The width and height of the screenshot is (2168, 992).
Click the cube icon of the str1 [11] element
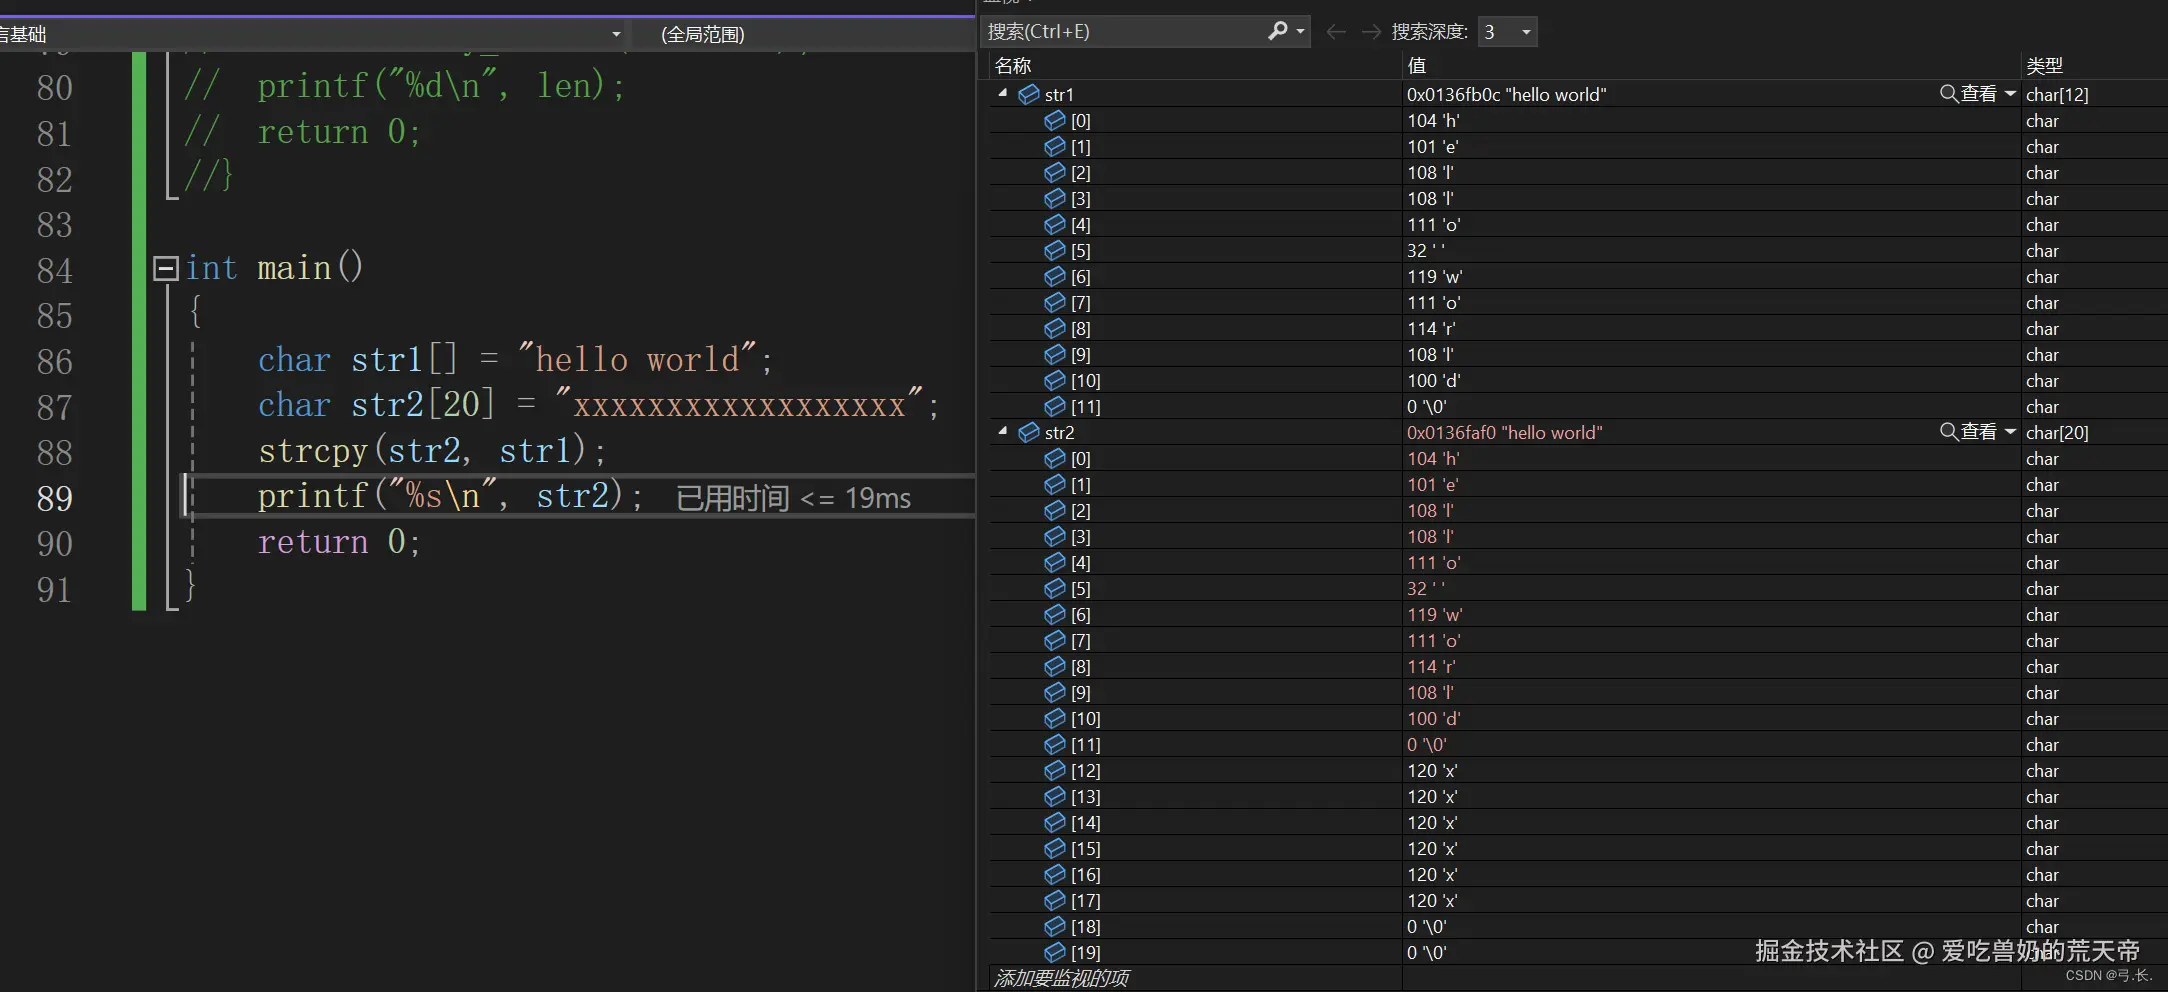coord(1055,406)
